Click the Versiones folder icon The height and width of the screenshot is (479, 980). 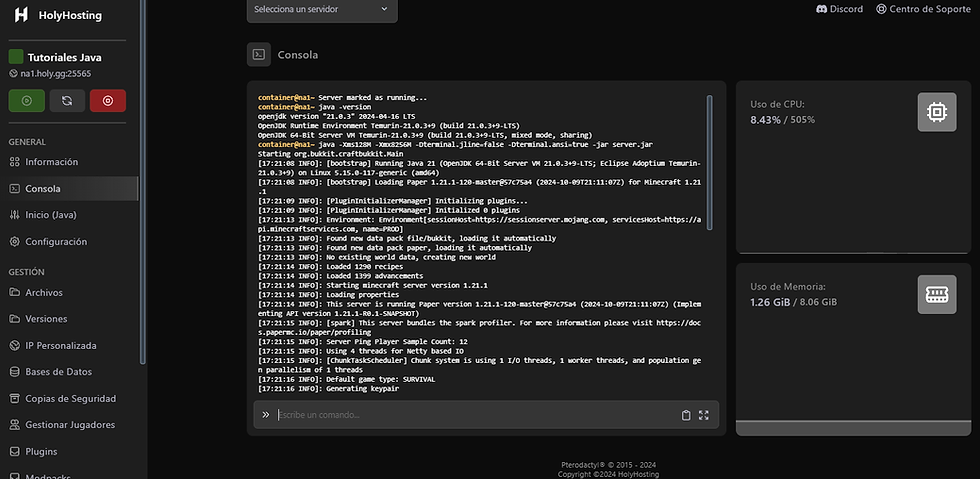14,319
